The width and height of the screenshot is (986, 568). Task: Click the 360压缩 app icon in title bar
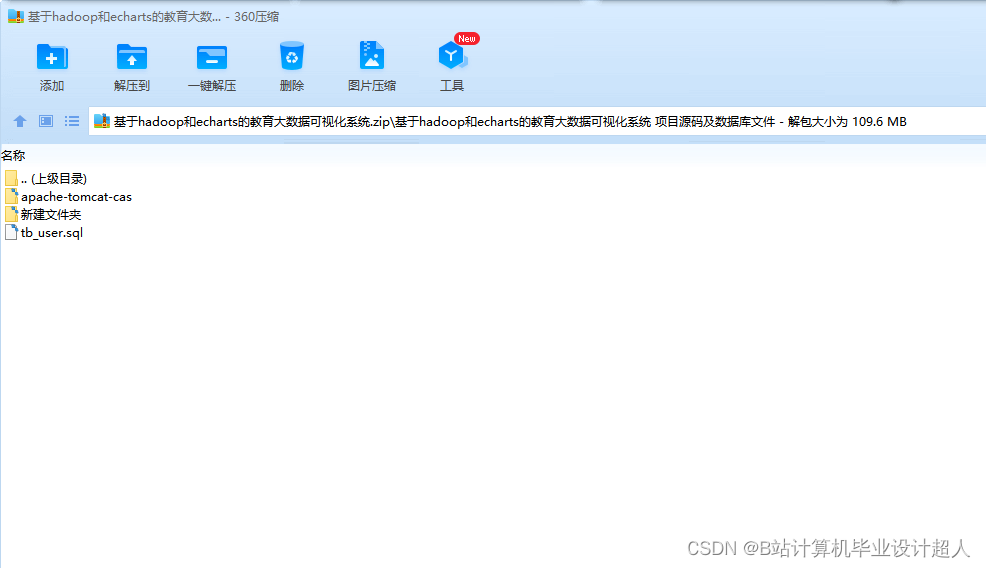(x=16, y=16)
